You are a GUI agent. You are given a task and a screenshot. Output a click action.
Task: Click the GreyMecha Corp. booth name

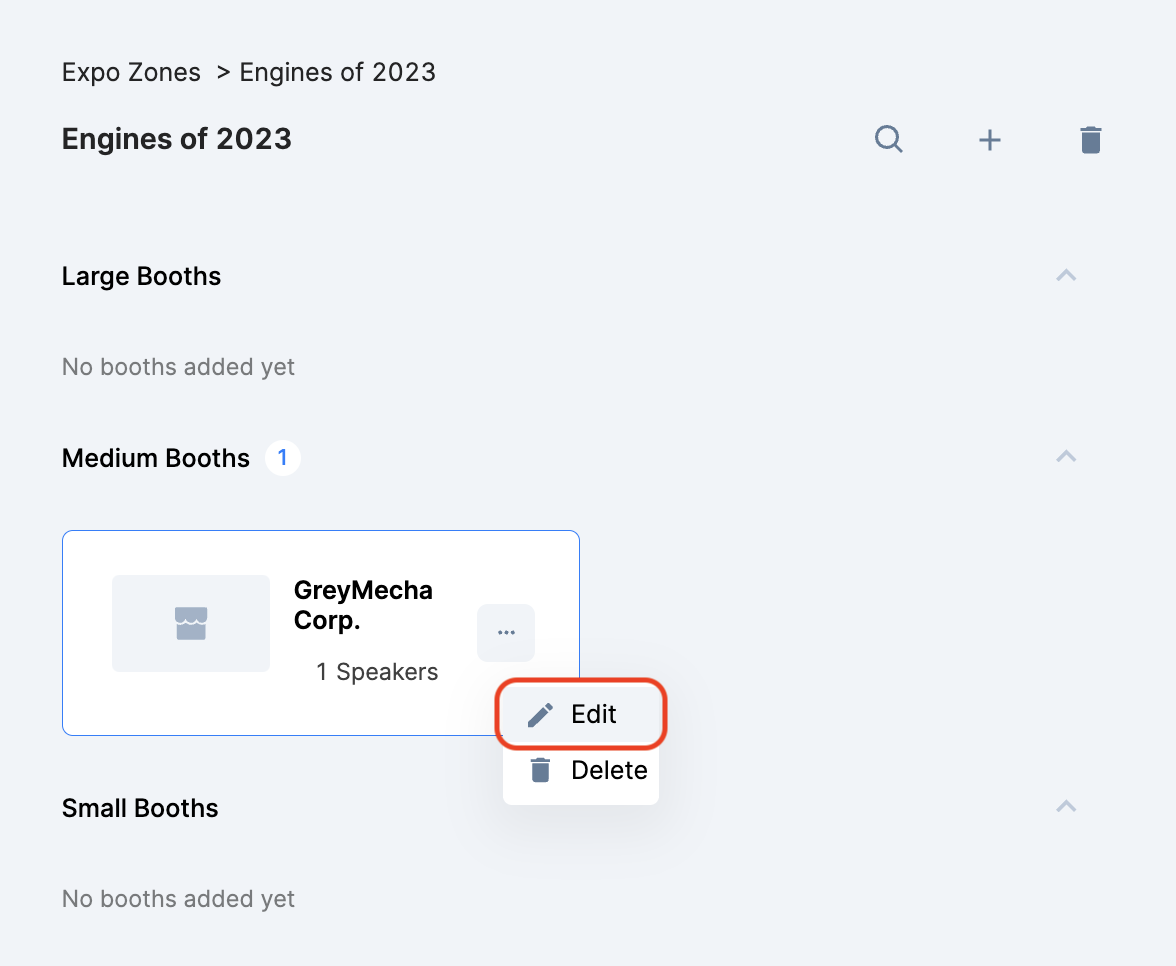tap(363, 604)
